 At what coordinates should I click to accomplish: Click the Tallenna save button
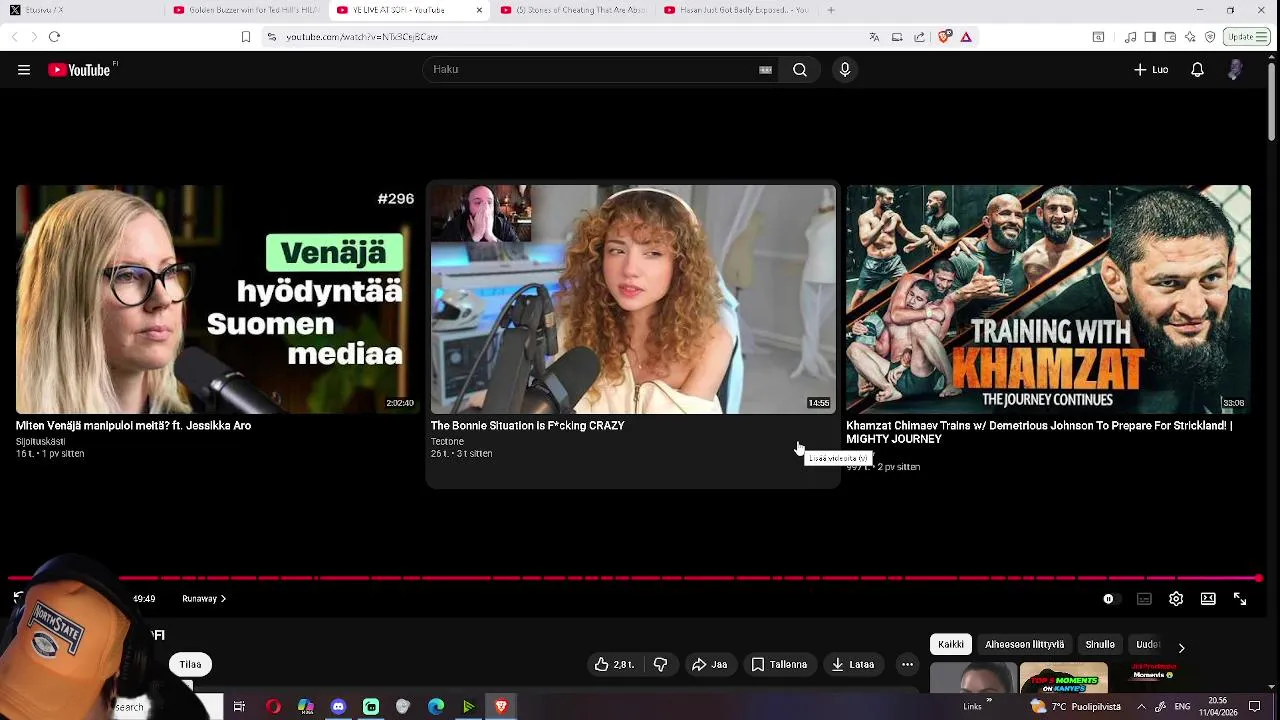pos(779,665)
